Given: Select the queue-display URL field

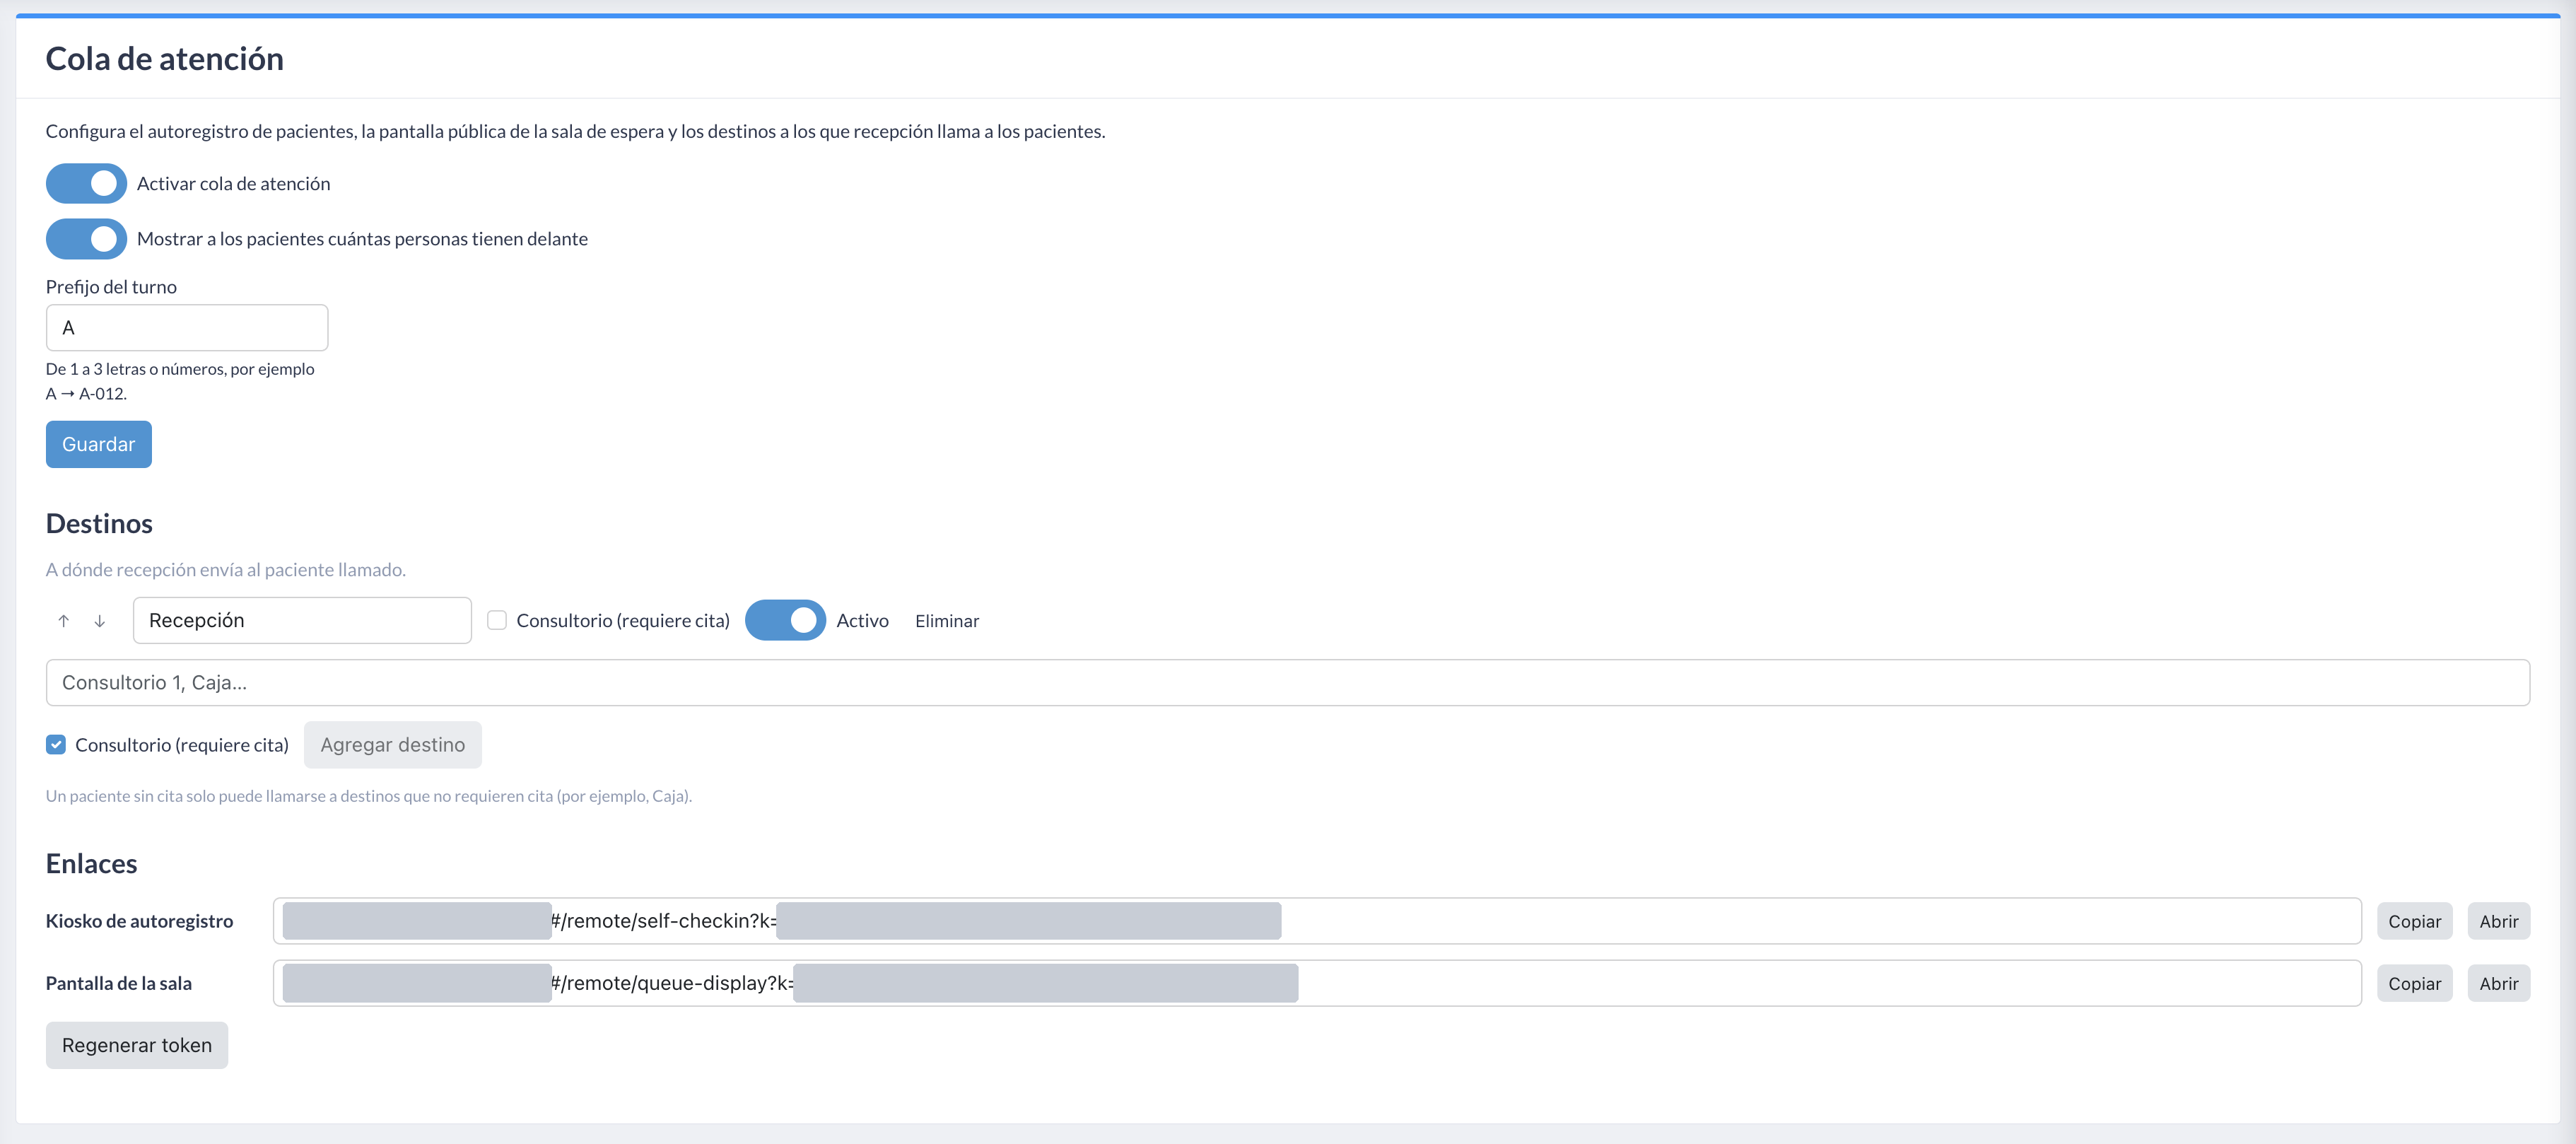Looking at the screenshot, I should [1317, 983].
